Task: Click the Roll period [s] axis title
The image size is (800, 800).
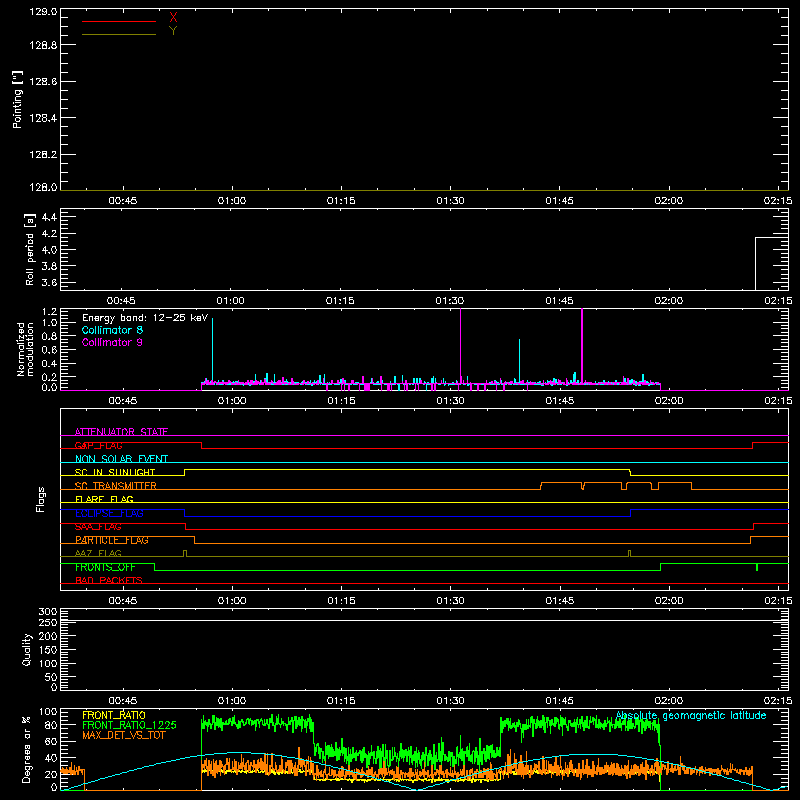Action: pos(29,249)
